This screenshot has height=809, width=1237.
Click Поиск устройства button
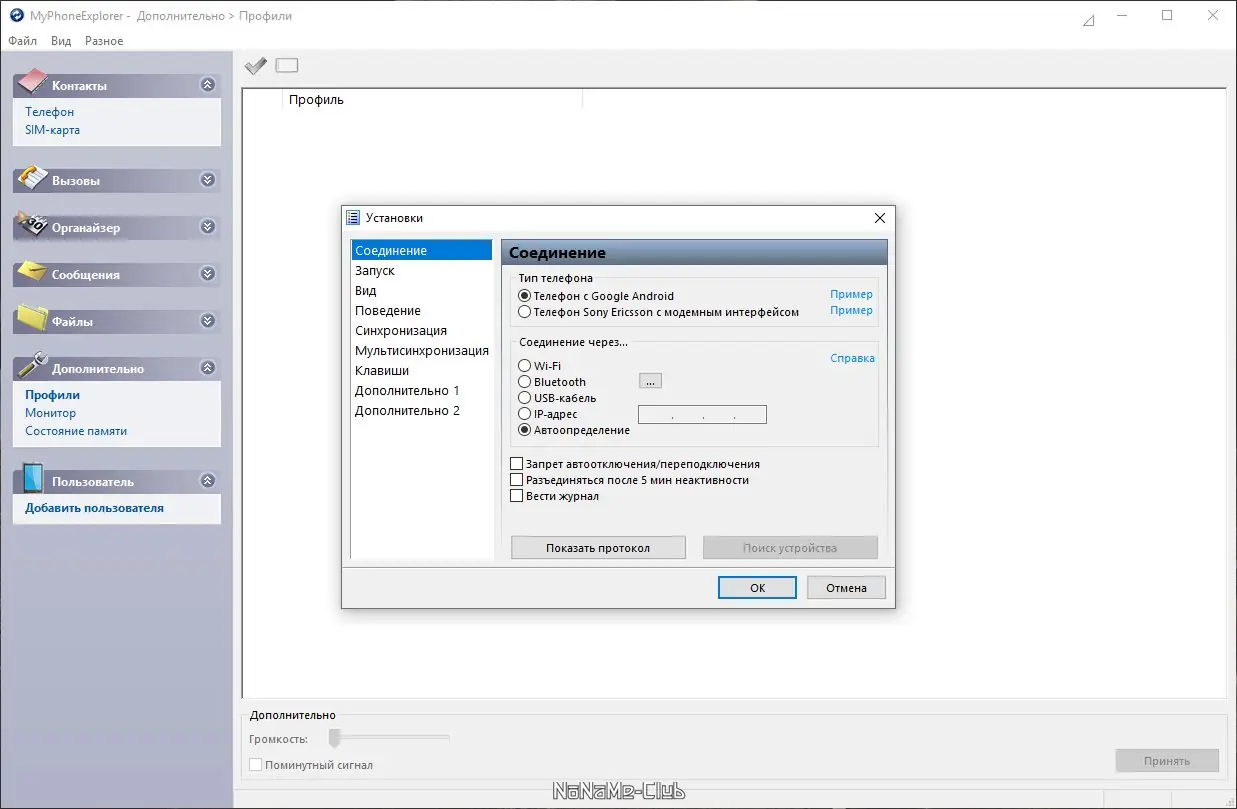point(790,548)
